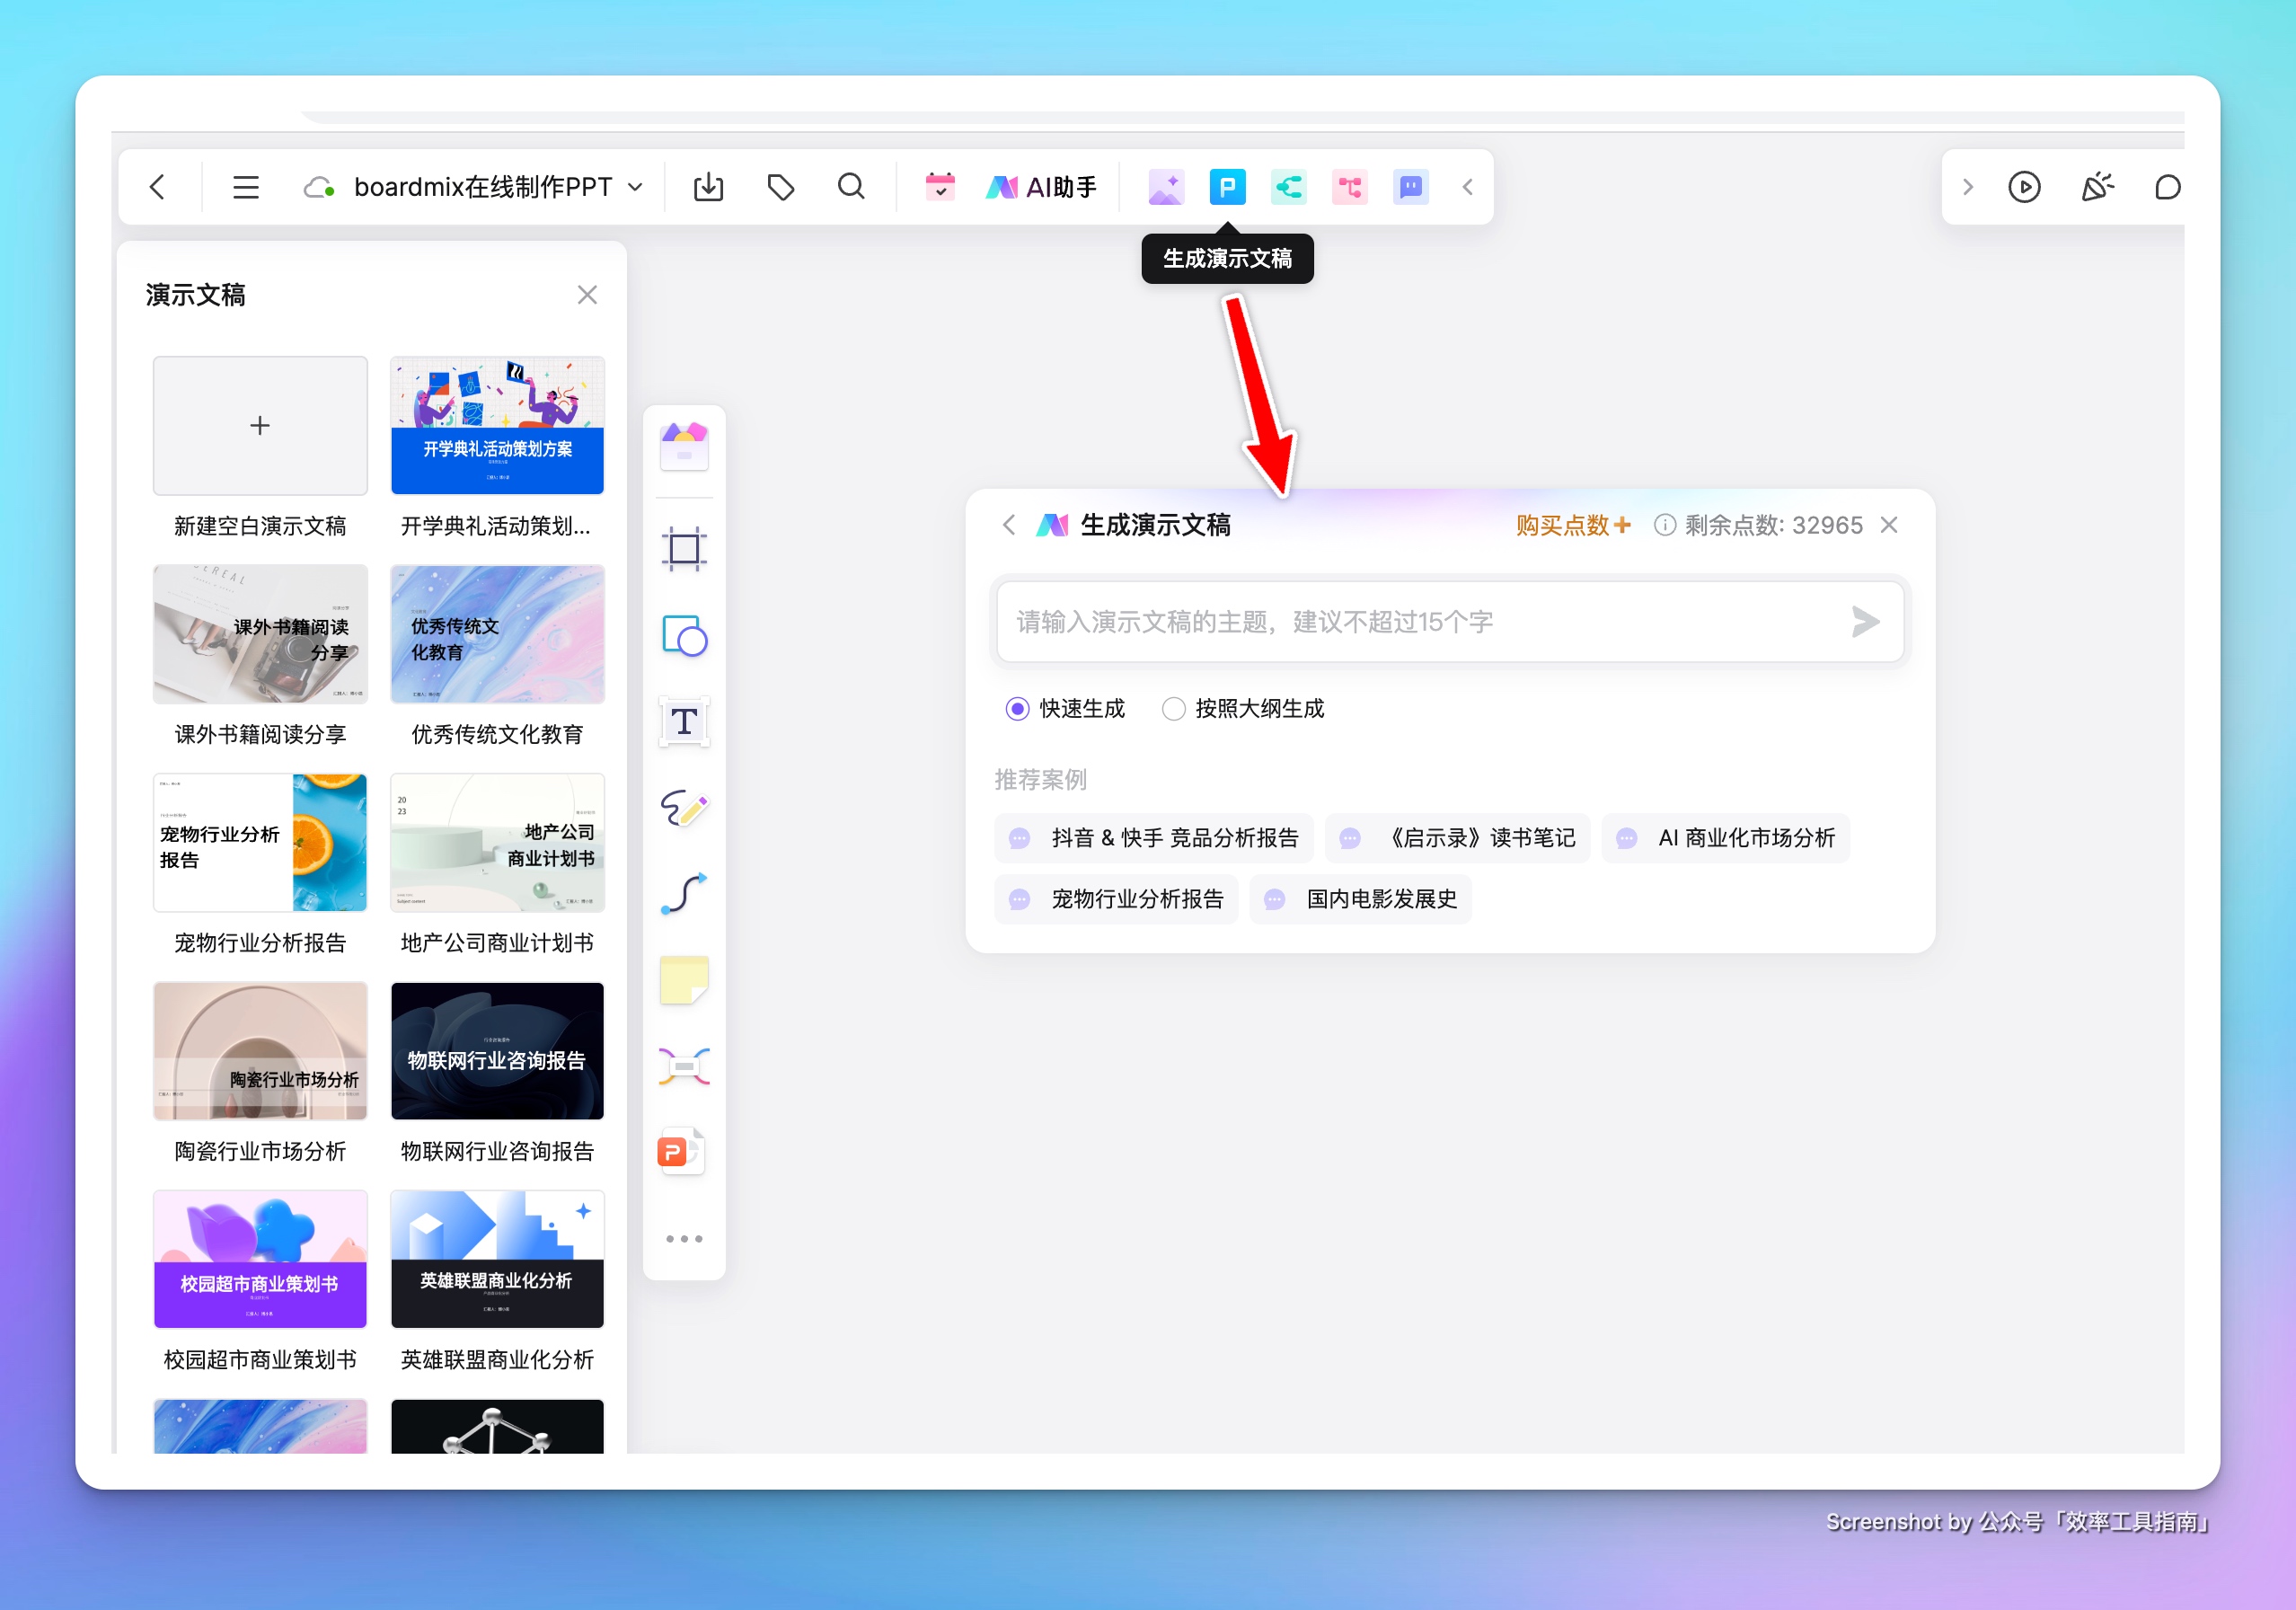Open 地产公司商业计划书 template thumbnail
Image resolution: width=2296 pixels, height=1610 pixels.
tap(497, 842)
